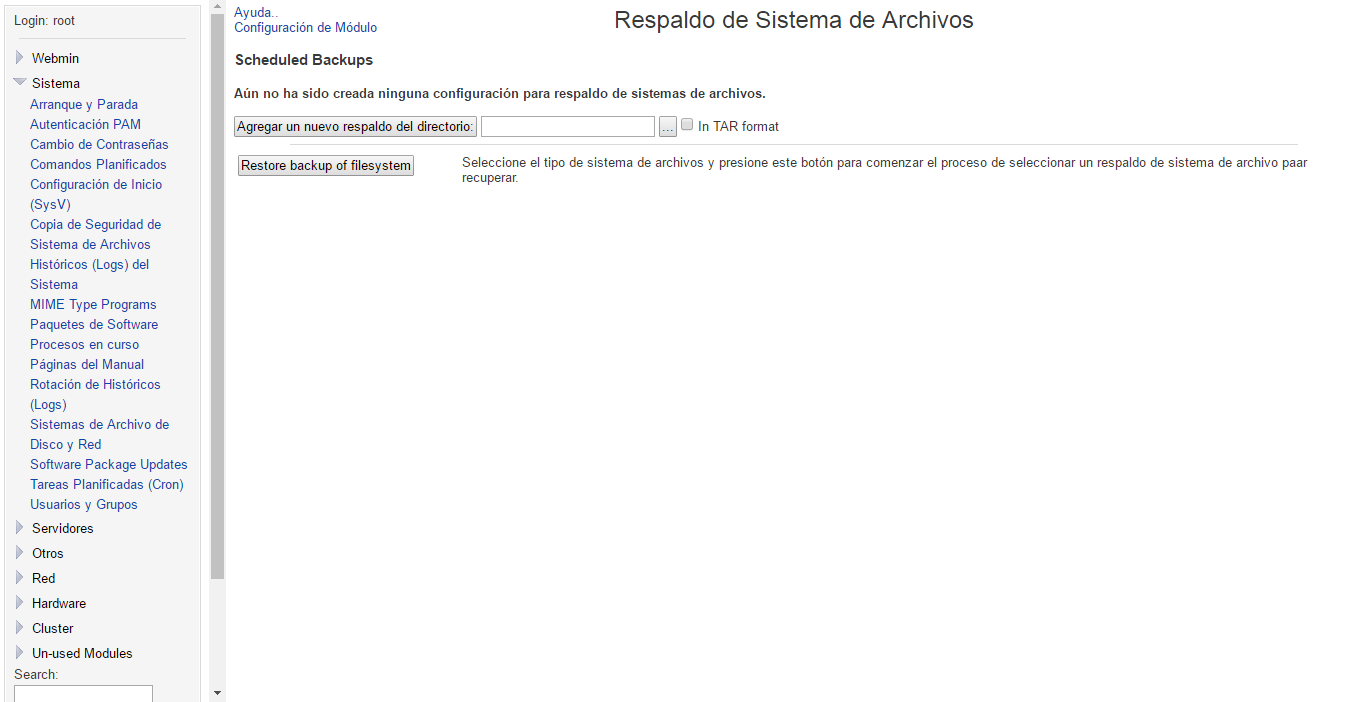
Task: Focus the backup directory text field
Action: pyautogui.click(x=567, y=127)
